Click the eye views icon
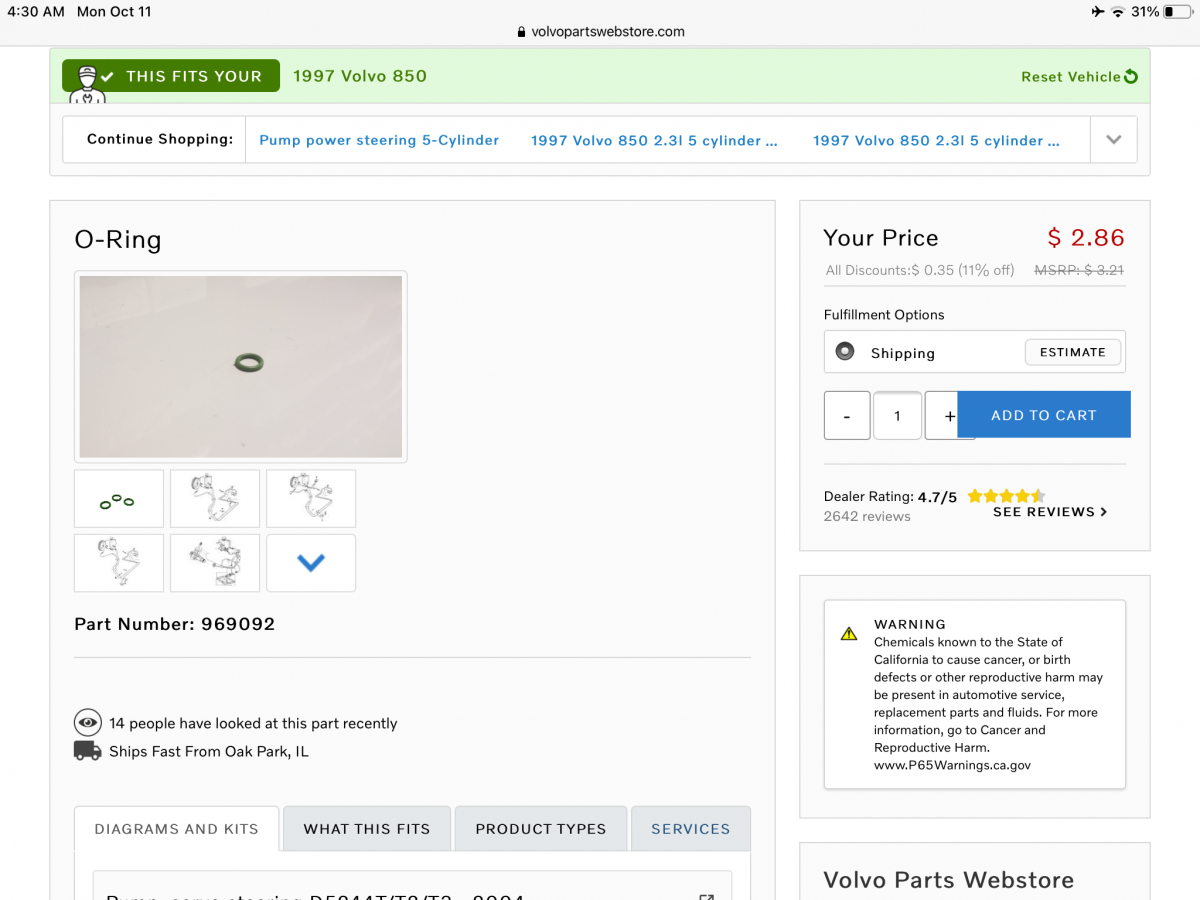 (88, 723)
